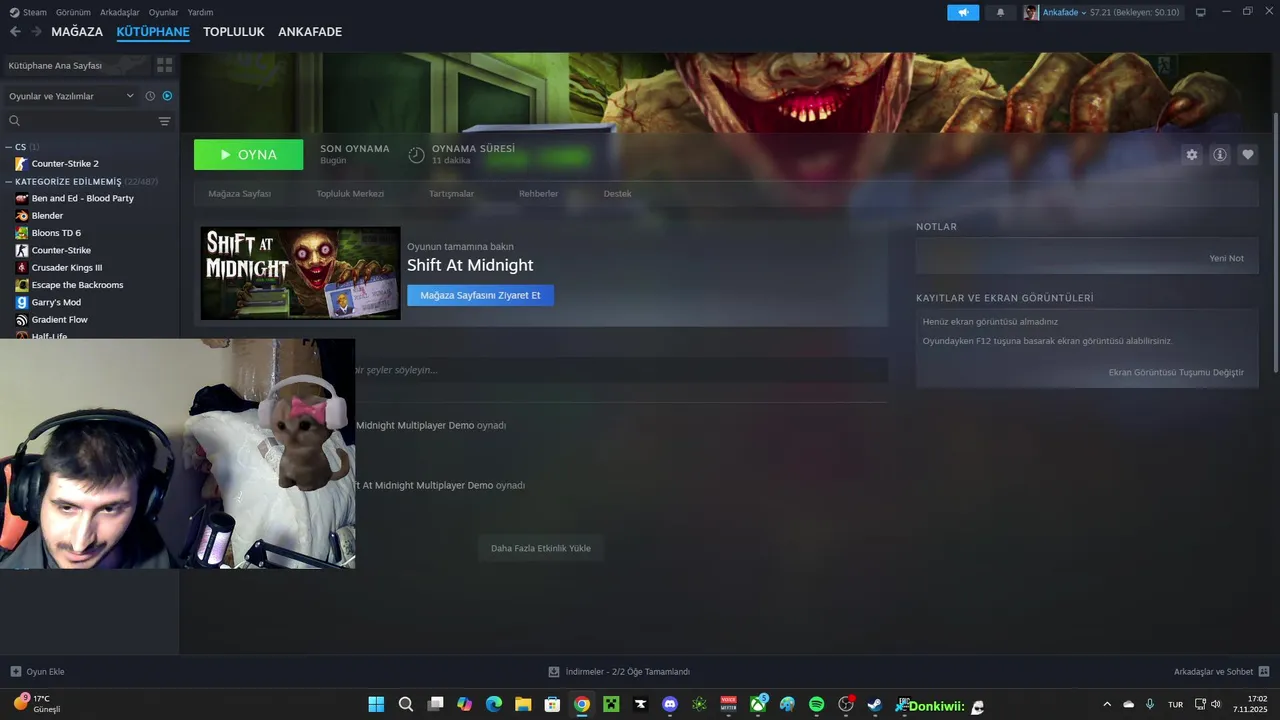Open Windows Start menu
The image size is (1280, 720).
(376, 705)
